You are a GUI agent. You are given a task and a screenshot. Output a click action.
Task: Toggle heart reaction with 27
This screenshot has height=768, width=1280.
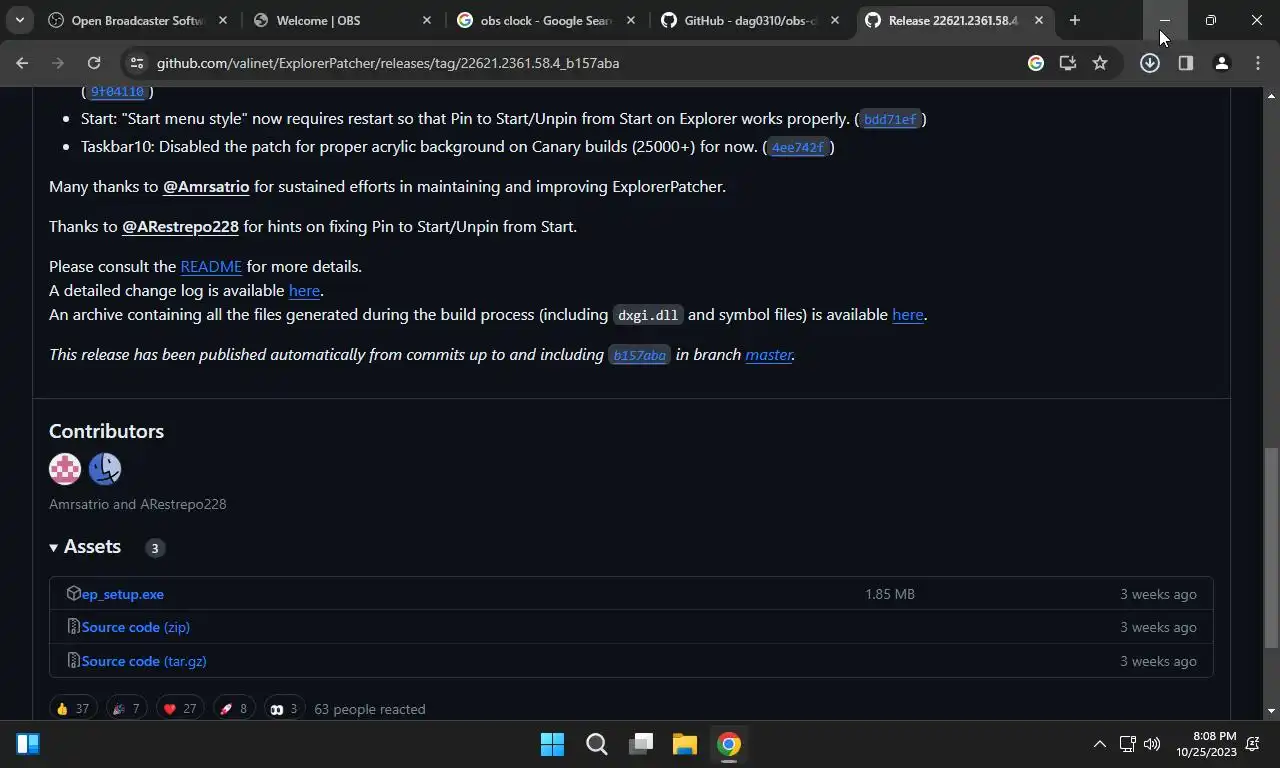coord(180,708)
